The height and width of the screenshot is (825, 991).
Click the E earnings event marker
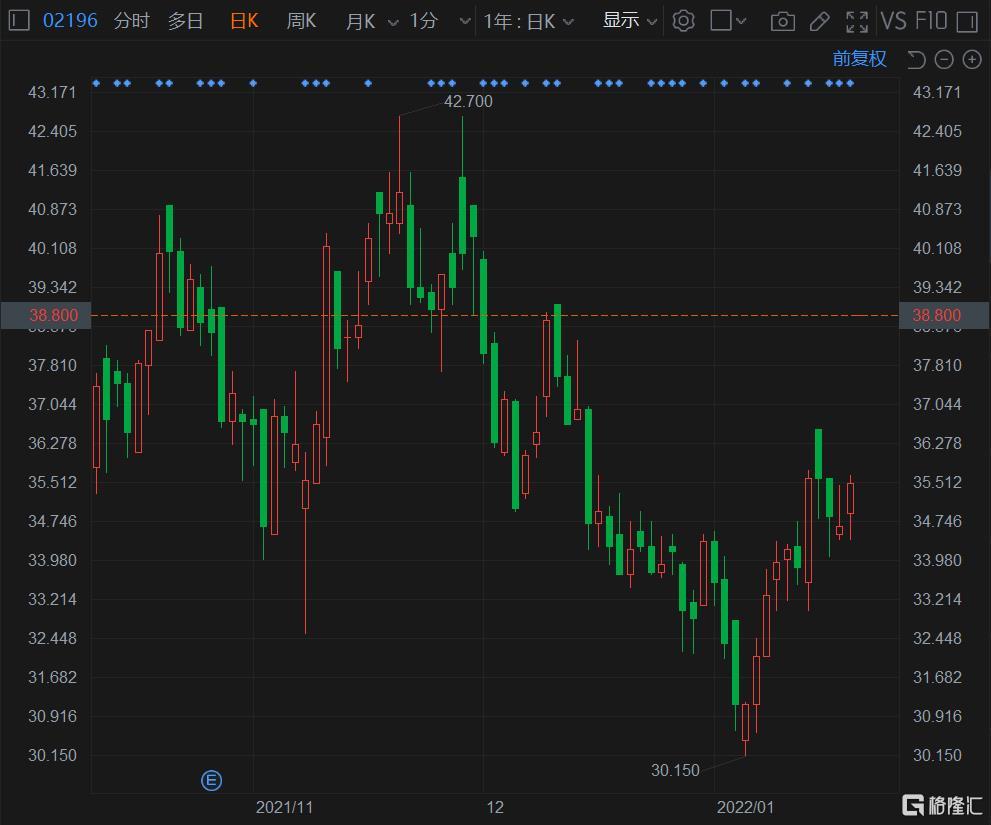(x=211, y=781)
